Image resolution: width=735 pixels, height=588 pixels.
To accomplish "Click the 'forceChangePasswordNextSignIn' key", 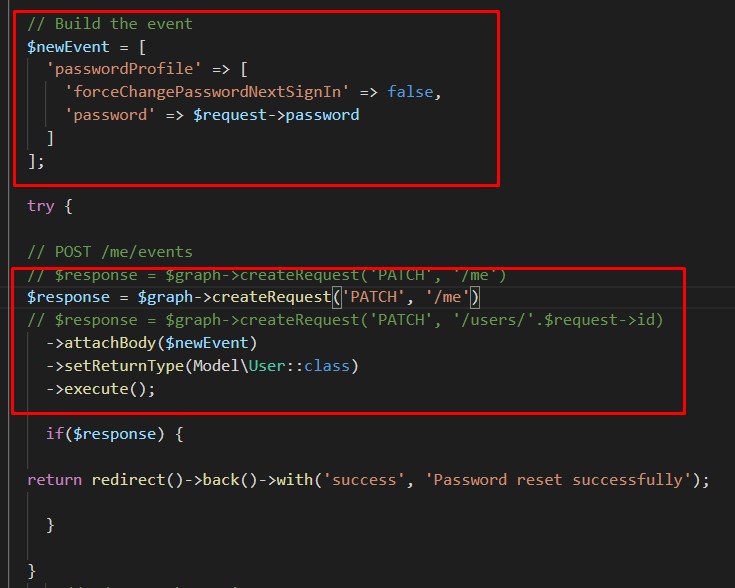I will 207,92.
